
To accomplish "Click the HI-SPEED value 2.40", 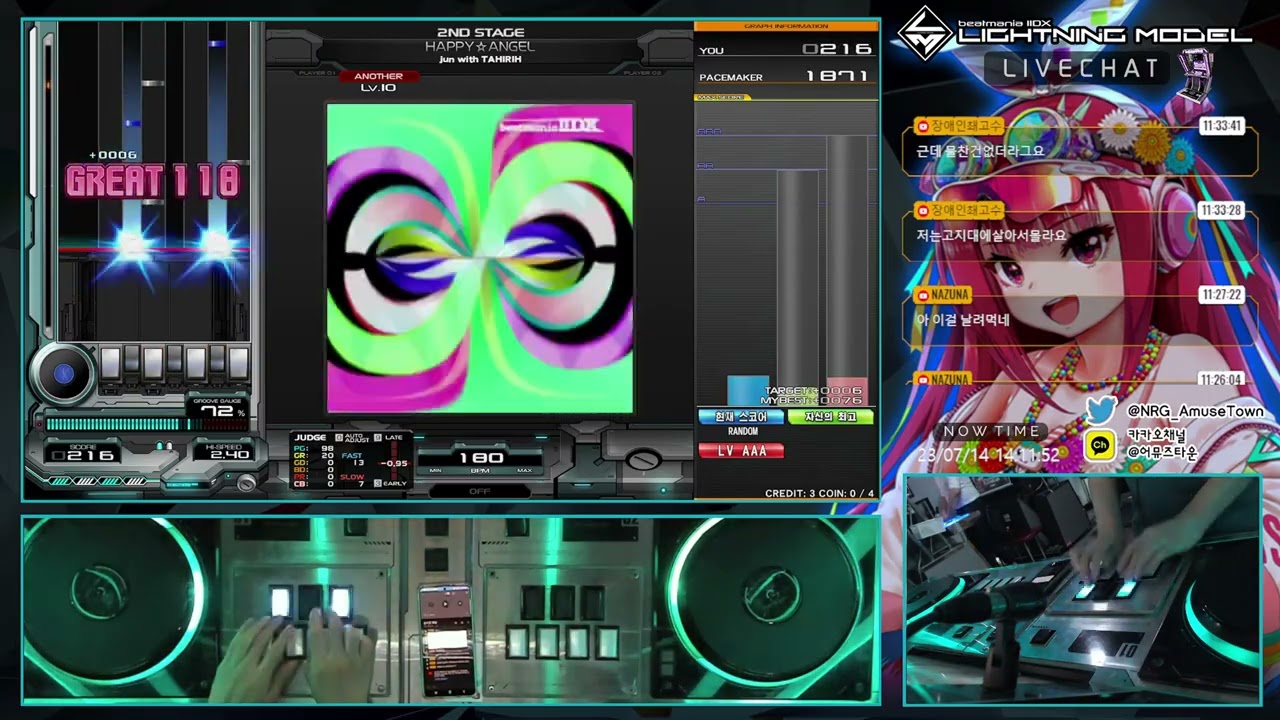I will (x=228, y=455).
